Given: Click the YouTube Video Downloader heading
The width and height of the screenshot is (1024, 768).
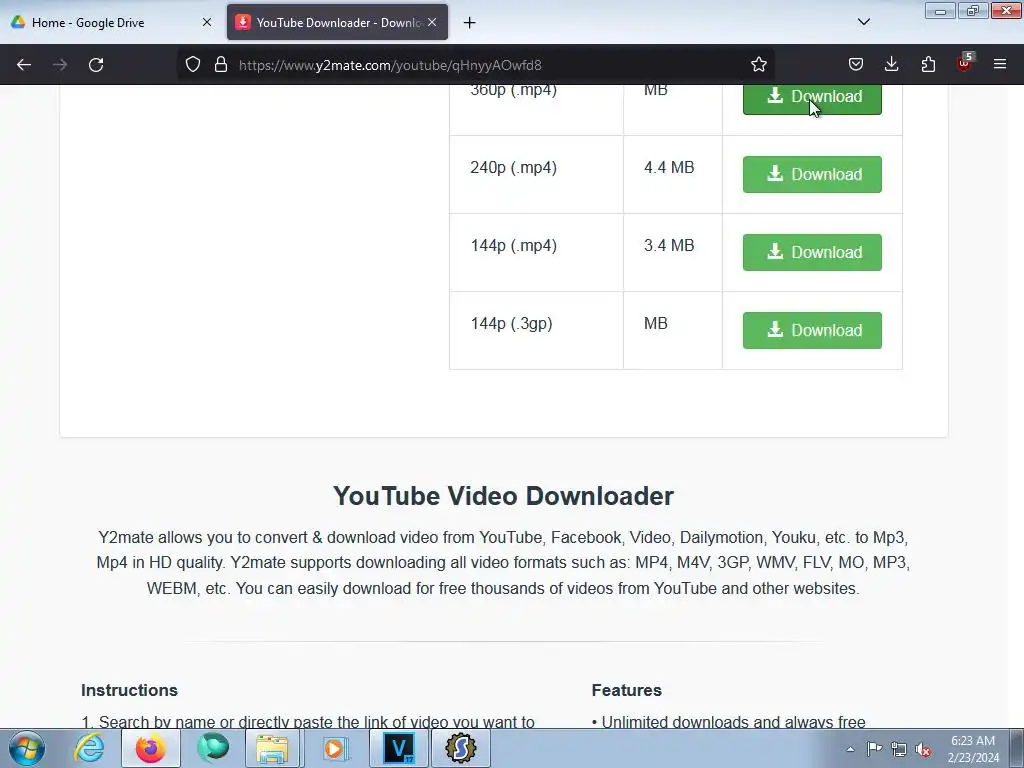Looking at the screenshot, I should tap(504, 496).
